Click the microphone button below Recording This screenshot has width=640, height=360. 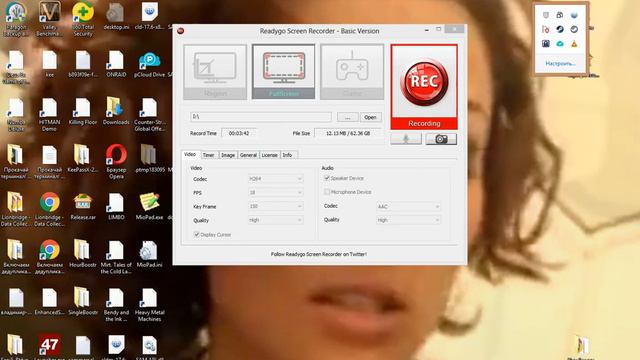(406, 139)
